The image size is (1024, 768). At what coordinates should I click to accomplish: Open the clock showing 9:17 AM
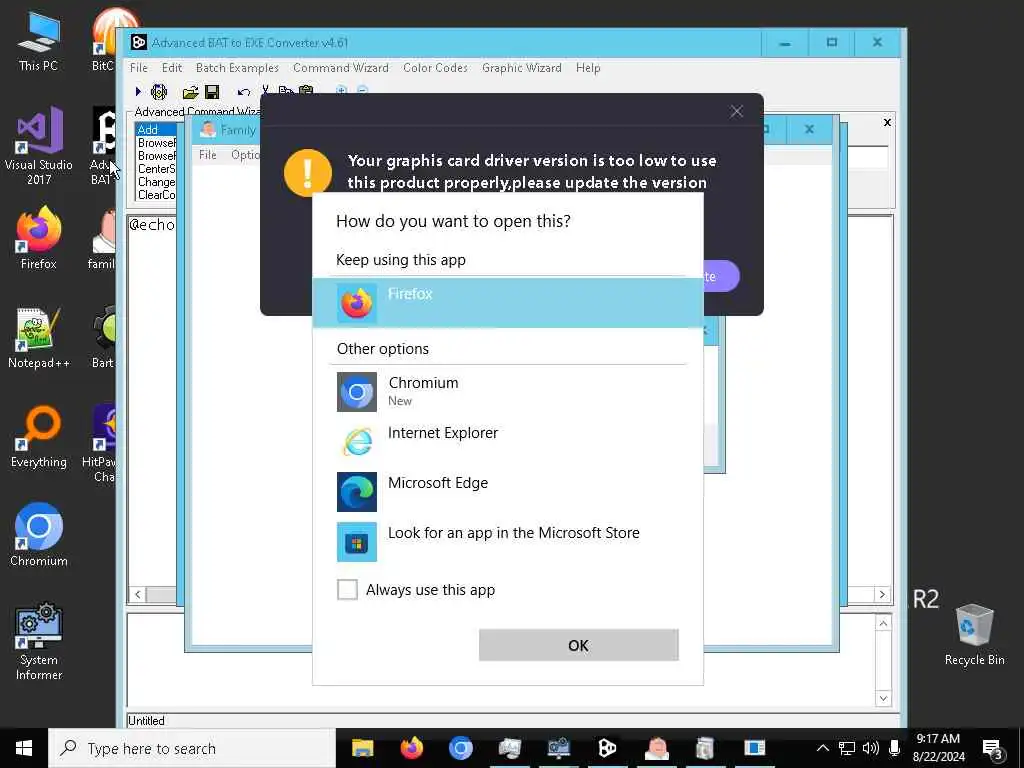pos(938,748)
